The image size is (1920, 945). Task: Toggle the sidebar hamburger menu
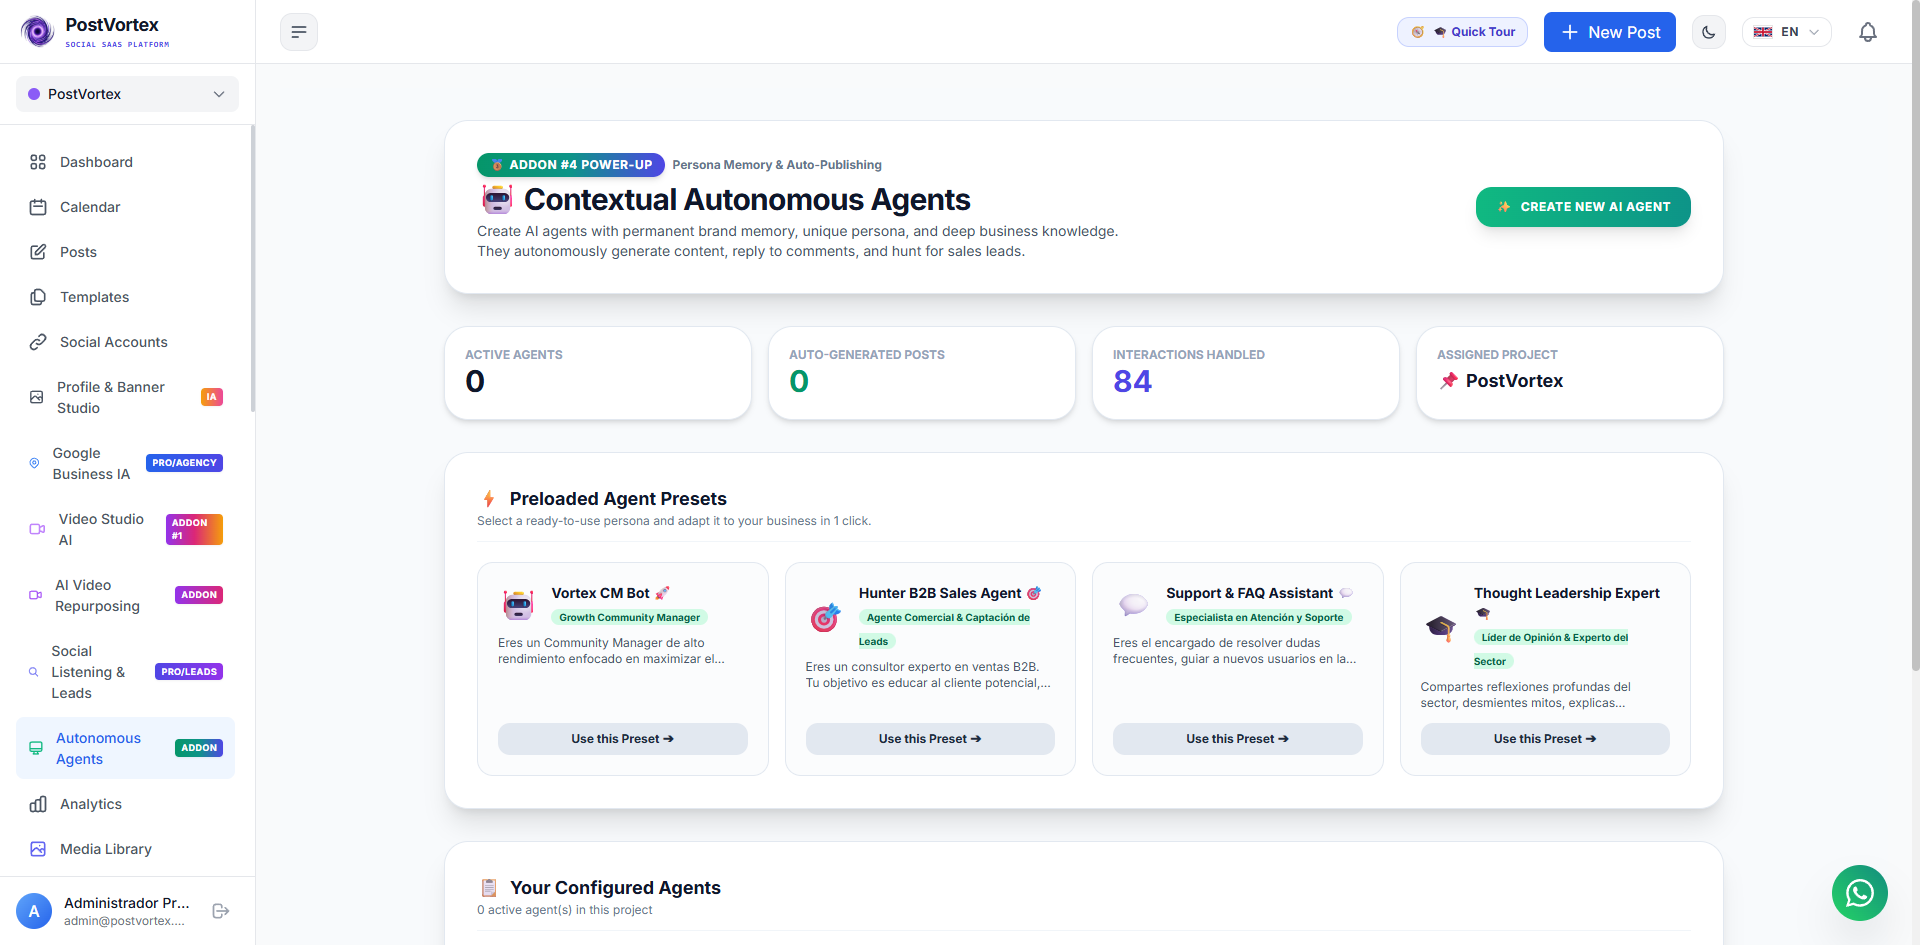(x=299, y=32)
